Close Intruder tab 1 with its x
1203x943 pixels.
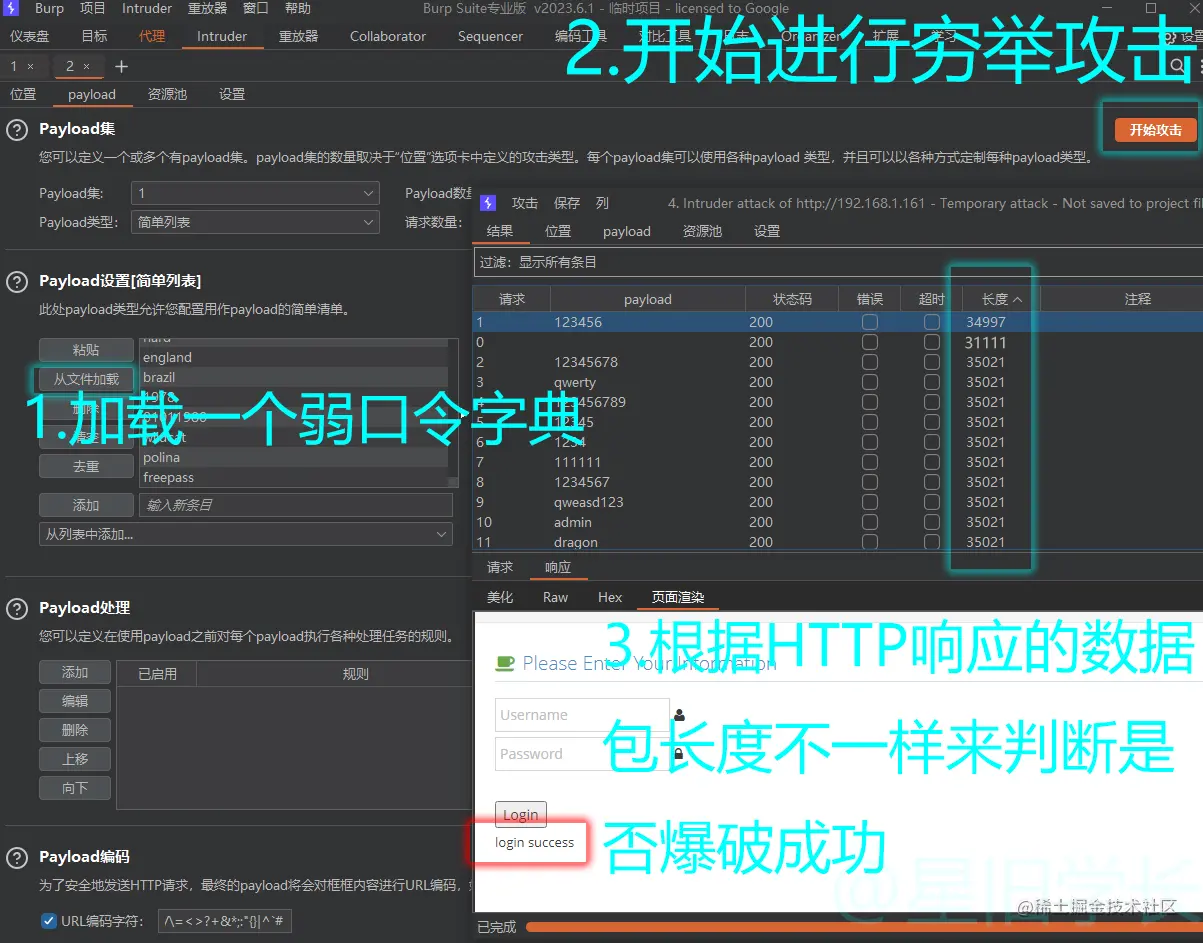[30, 66]
